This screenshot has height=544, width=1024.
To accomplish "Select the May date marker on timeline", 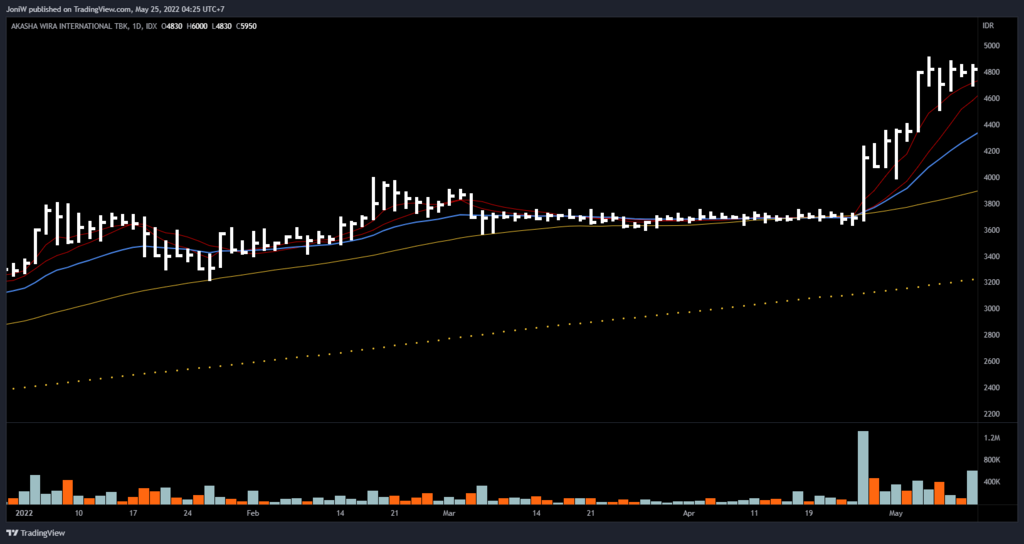I will pyautogui.click(x=896, y=512).
